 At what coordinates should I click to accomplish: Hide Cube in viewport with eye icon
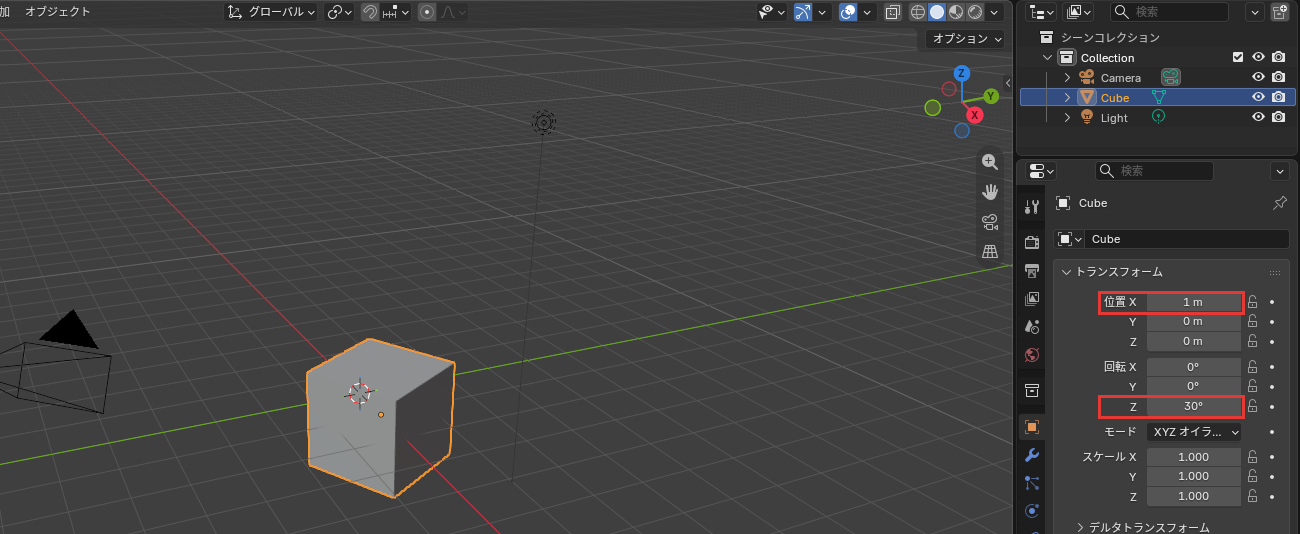tap(1259, 98)
